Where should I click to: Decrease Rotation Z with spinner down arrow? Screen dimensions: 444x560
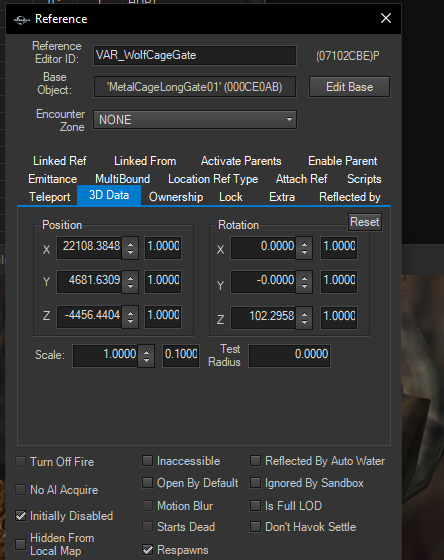tap(304, 322)
